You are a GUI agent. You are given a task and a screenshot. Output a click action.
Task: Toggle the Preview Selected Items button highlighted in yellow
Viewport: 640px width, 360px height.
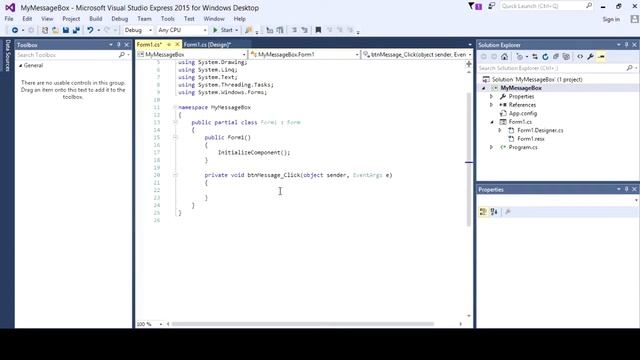pyautogui.click(x=601, y=57)
